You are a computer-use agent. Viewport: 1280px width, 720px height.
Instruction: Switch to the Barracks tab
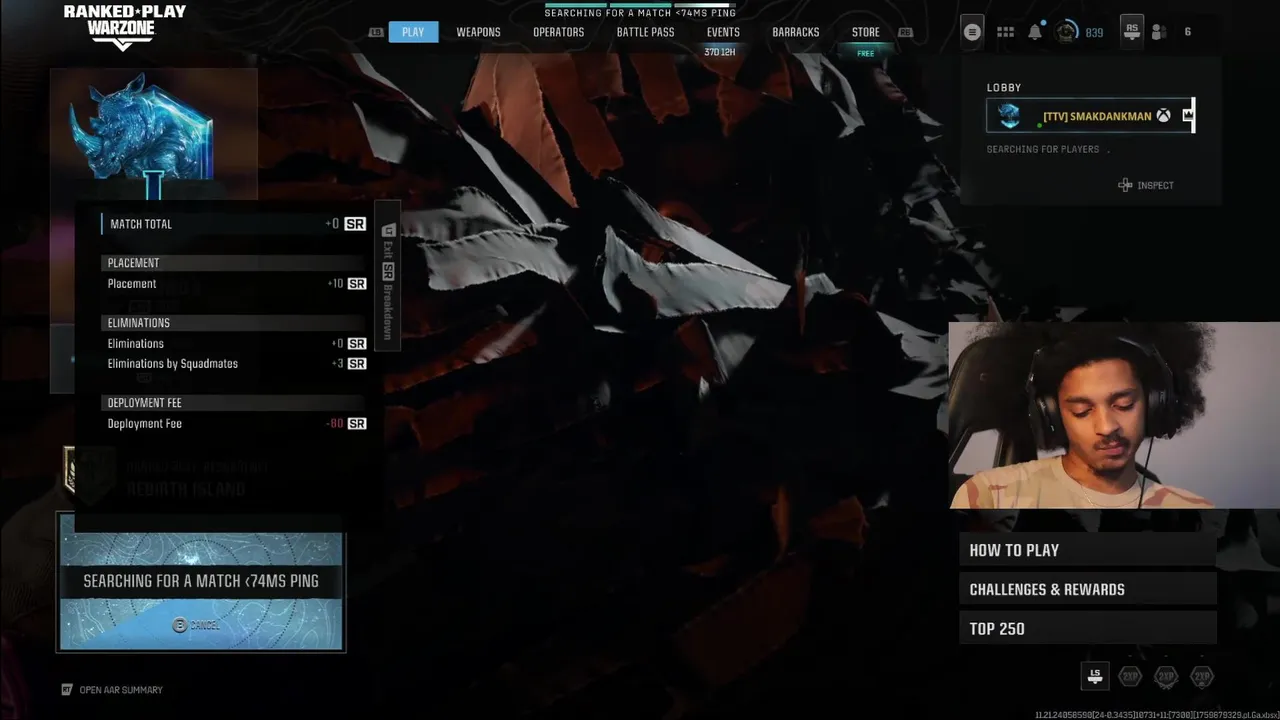click(796, 32)
